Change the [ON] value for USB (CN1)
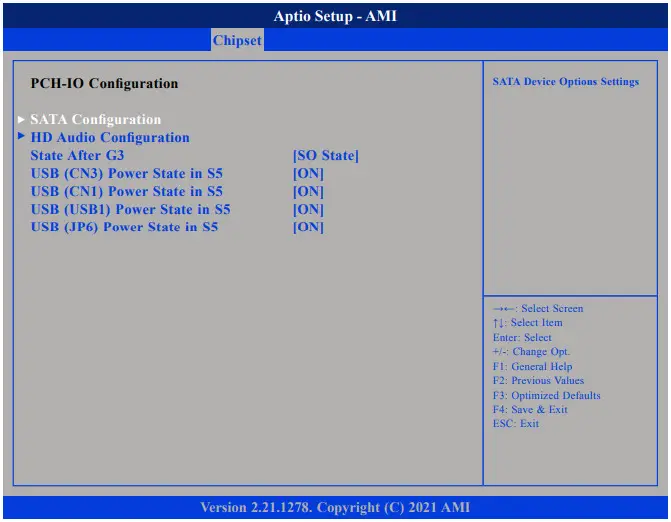Image resolution: width=671 pixels, height=522 pixels. click(x=308, y=191)
